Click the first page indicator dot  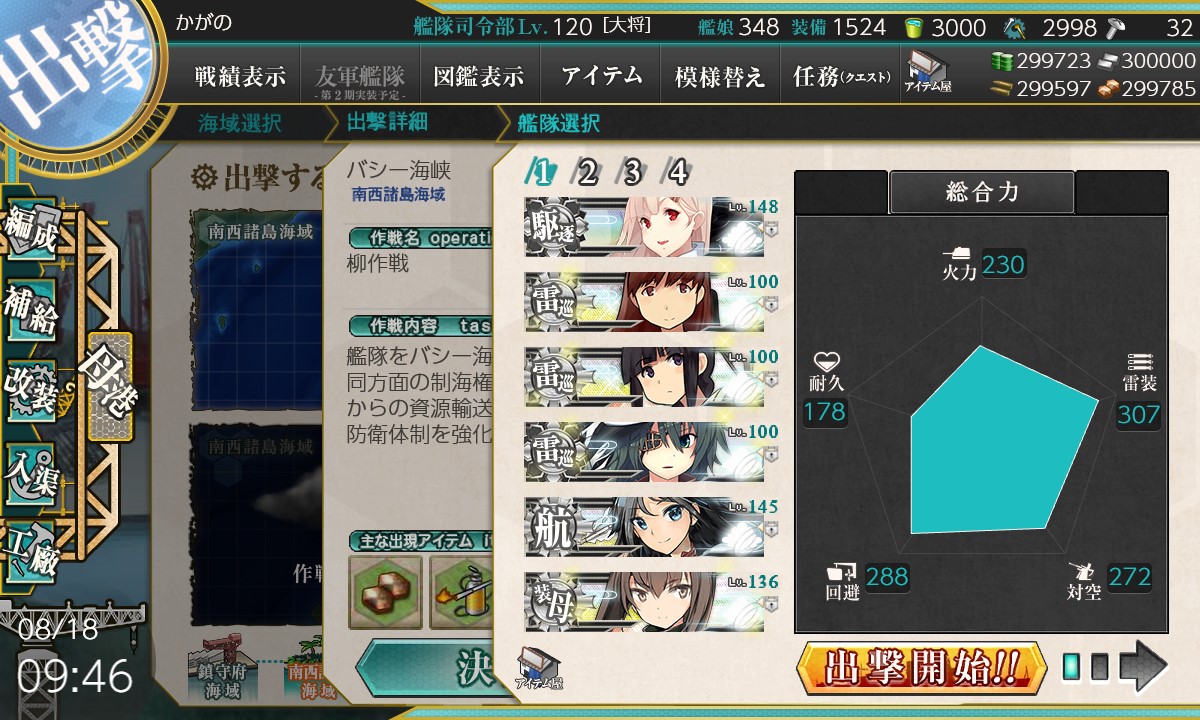pyautogui.click(x=1072, y=667)
